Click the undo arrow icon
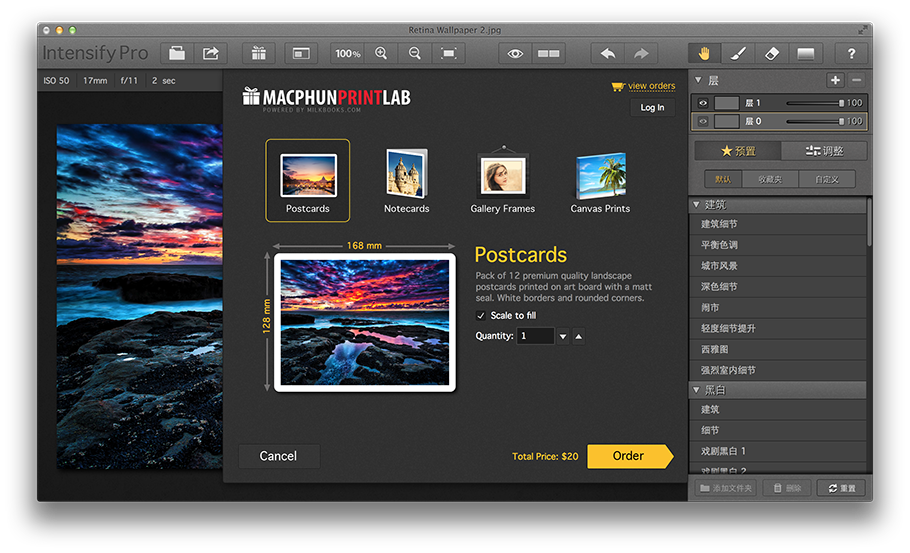This screenshot has width=910, height=553. click(608, 53)
